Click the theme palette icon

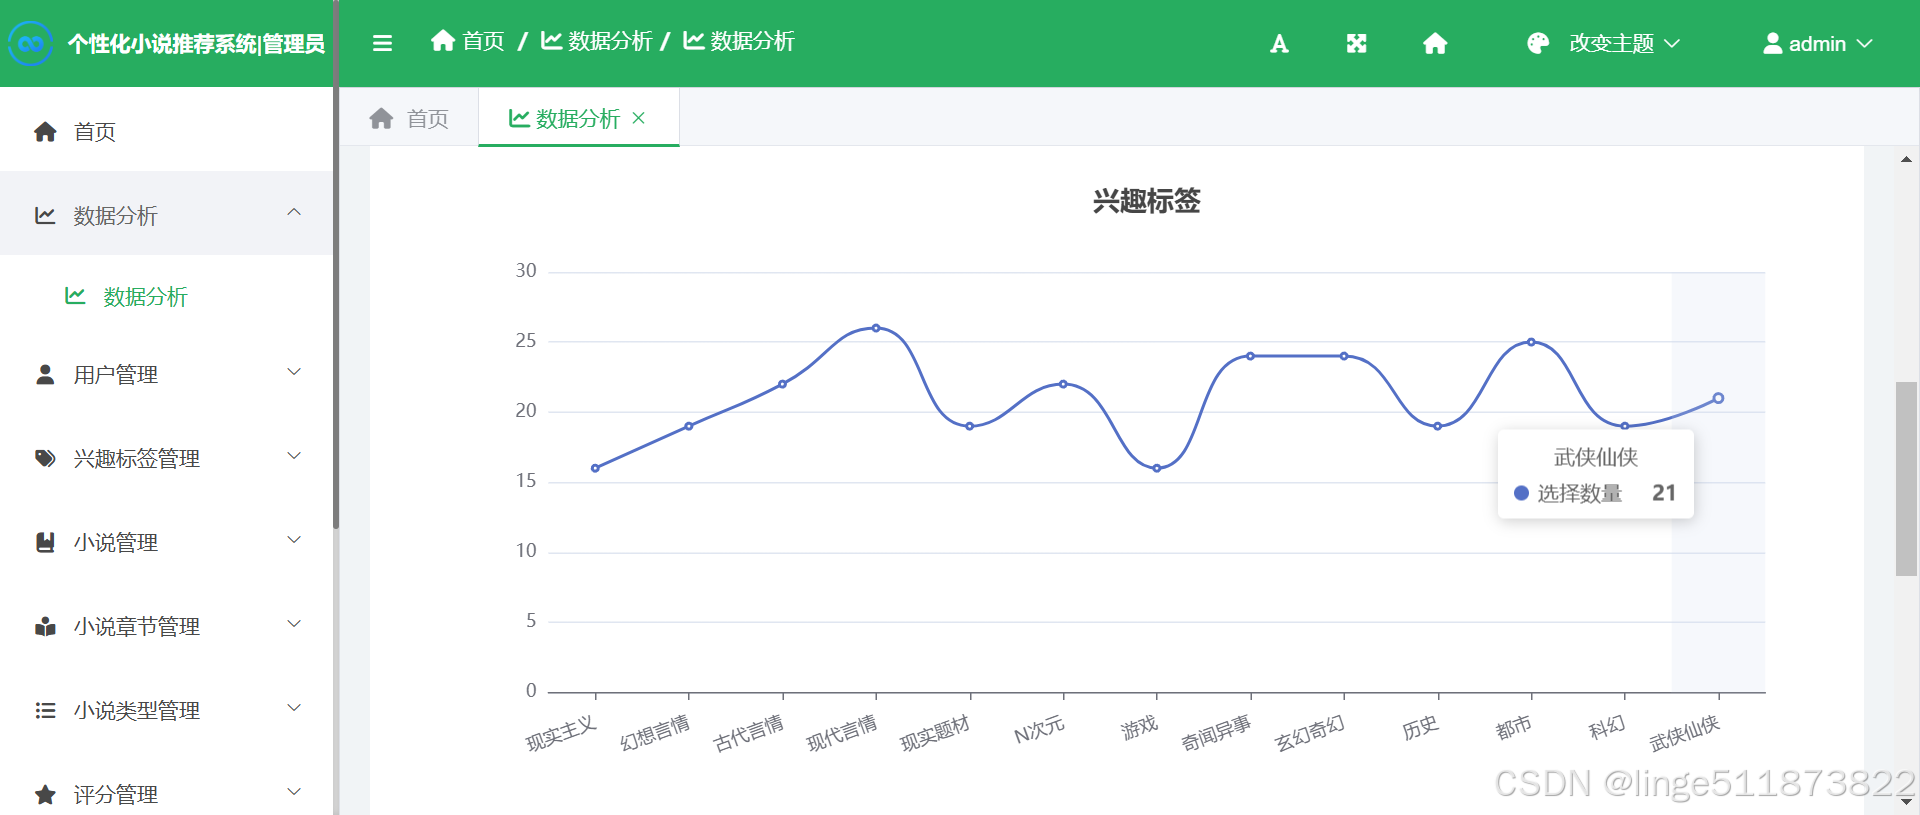(x=1538, y=43)
